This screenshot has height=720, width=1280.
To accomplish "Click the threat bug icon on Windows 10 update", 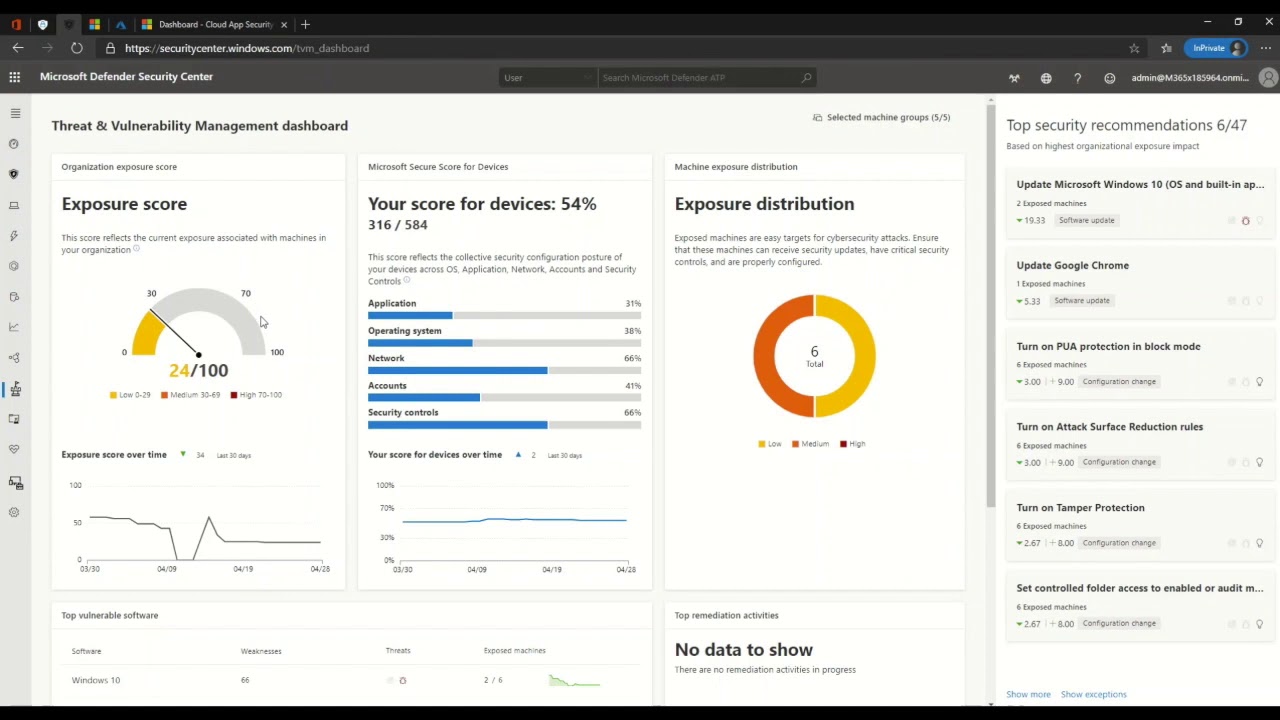I will pyautogui.click(x=1245, y=221).
